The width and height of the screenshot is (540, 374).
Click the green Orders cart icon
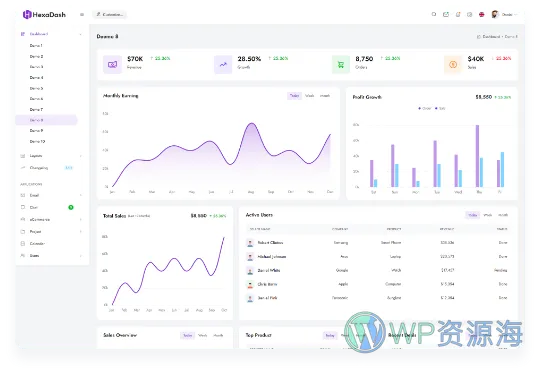click(x=341, y=64)
